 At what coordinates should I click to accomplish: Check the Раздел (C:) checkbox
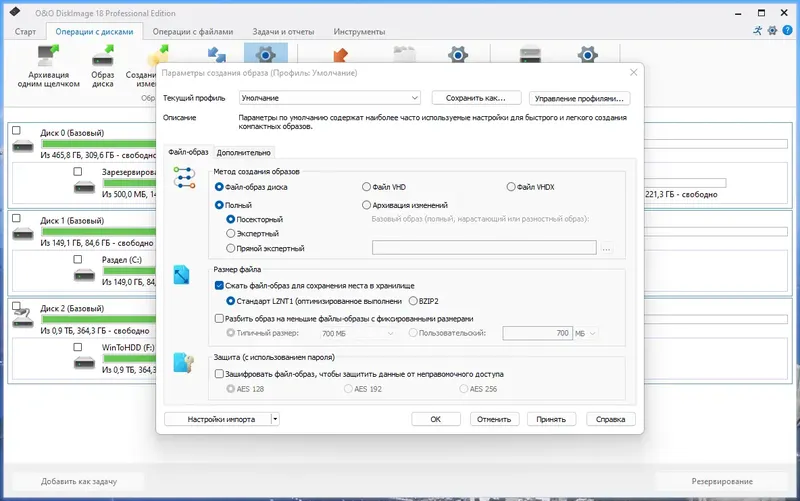pyautogui.click(x=78, y=259)
